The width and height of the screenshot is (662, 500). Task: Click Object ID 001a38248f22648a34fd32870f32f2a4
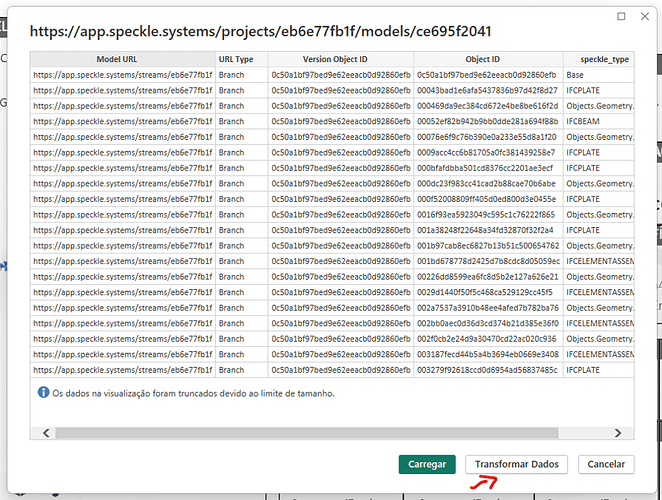pyautogui.click(x=488, y=230)
